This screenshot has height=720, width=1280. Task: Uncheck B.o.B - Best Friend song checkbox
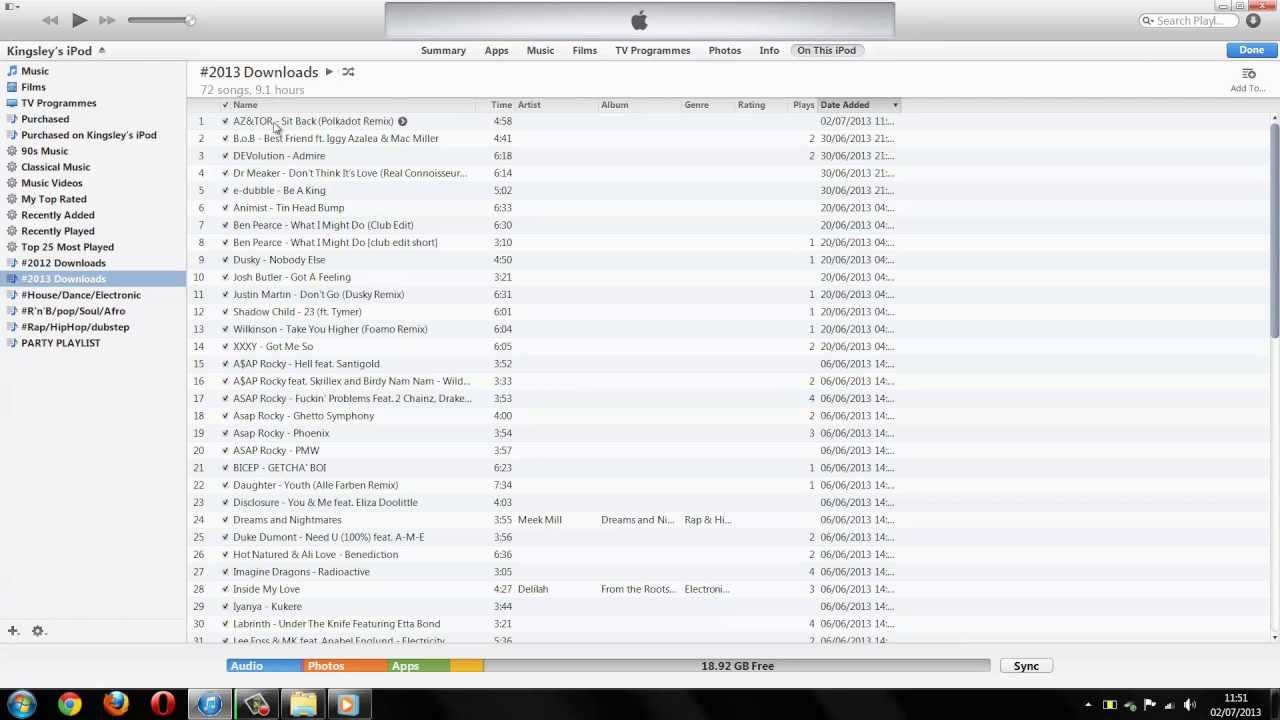pyautogui.click(x=225, y=138)
